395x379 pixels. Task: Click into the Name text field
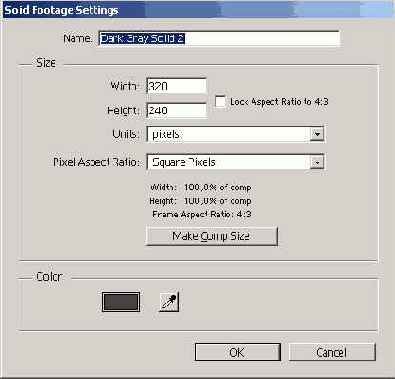[219, 38]
